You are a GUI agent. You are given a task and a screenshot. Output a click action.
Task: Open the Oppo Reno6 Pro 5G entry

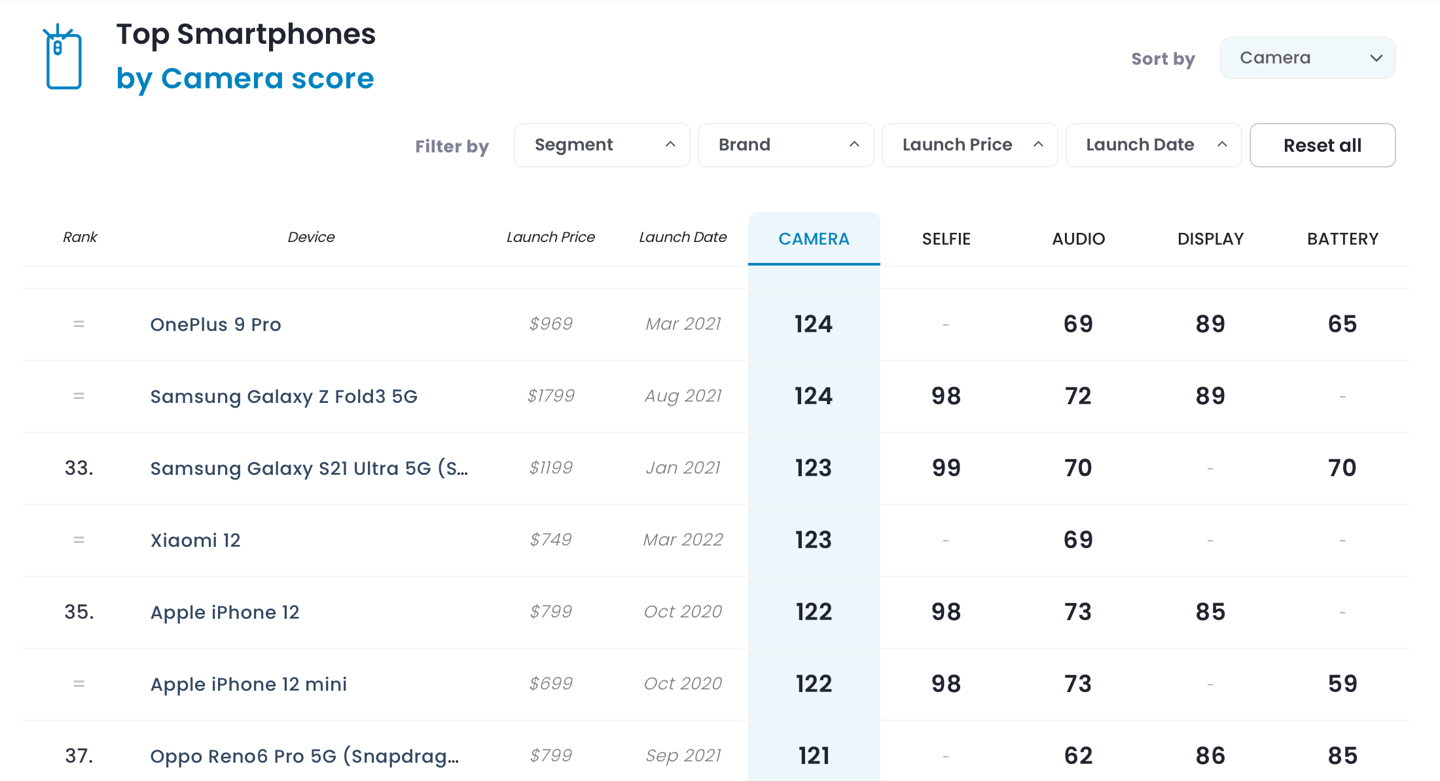304,756
